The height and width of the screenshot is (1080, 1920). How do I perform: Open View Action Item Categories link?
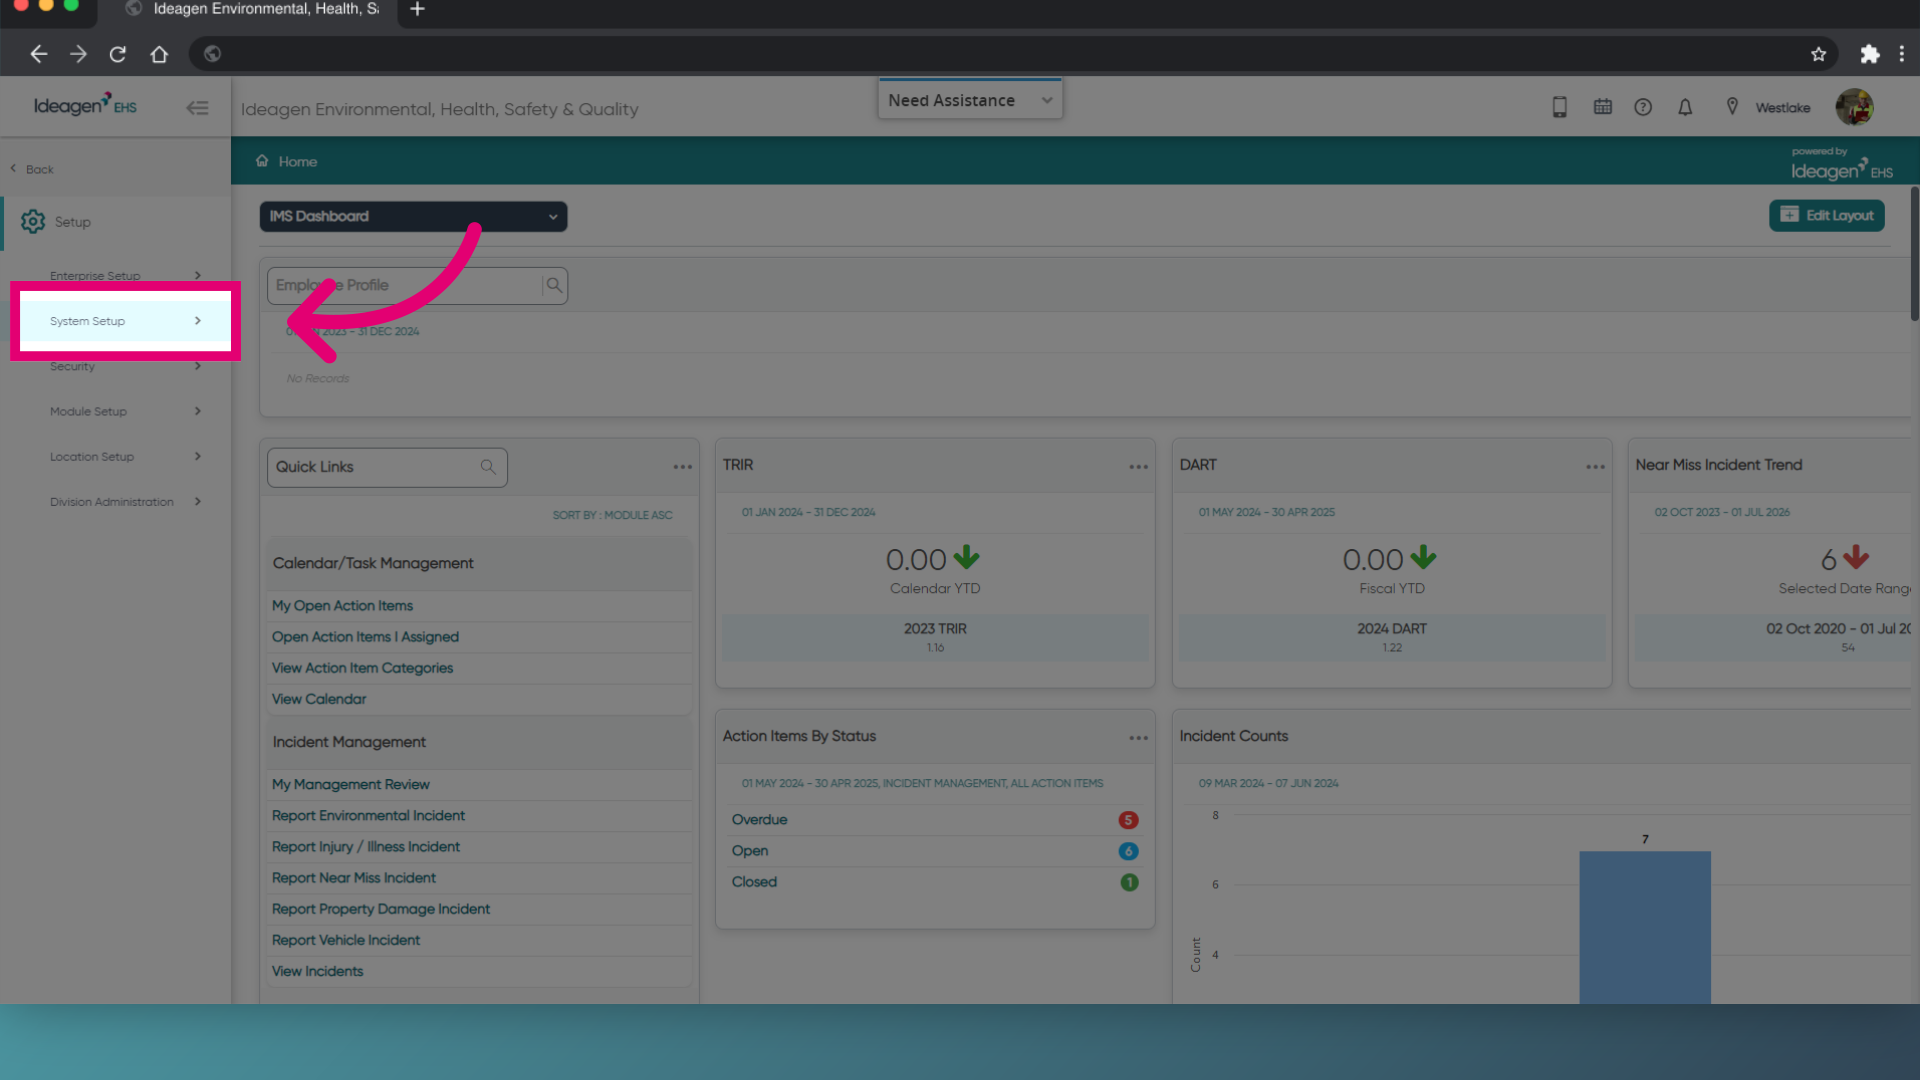coord(362,668)
